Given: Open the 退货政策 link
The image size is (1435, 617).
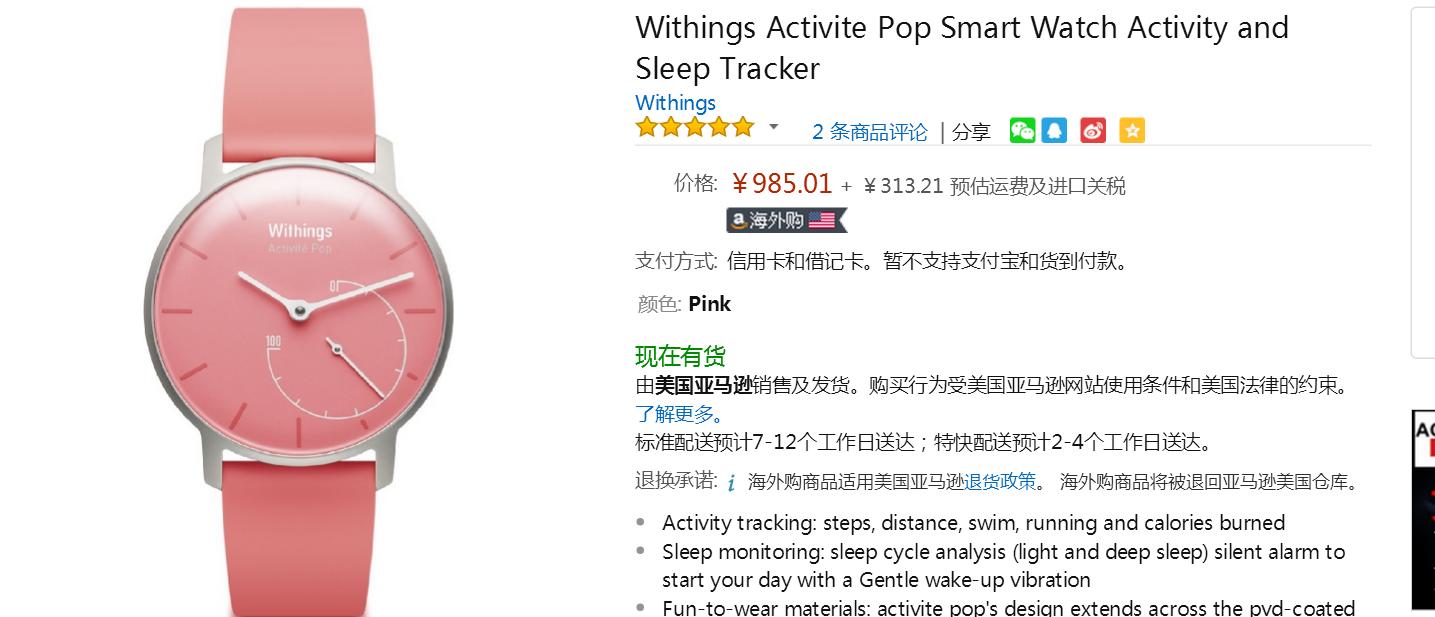Looking at the screenshot, I should coord(999,482).
